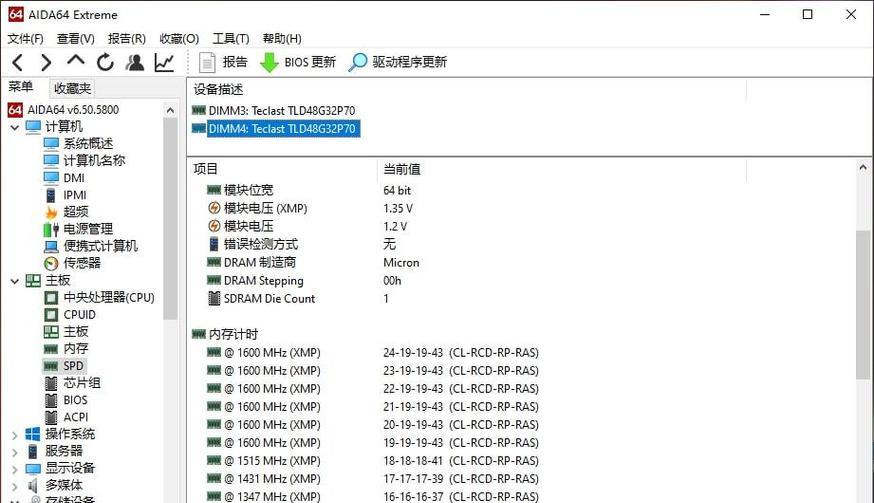Expand the 多媒体 tree node
Screen dimensions: 874x503
click(x=15, y=486)
